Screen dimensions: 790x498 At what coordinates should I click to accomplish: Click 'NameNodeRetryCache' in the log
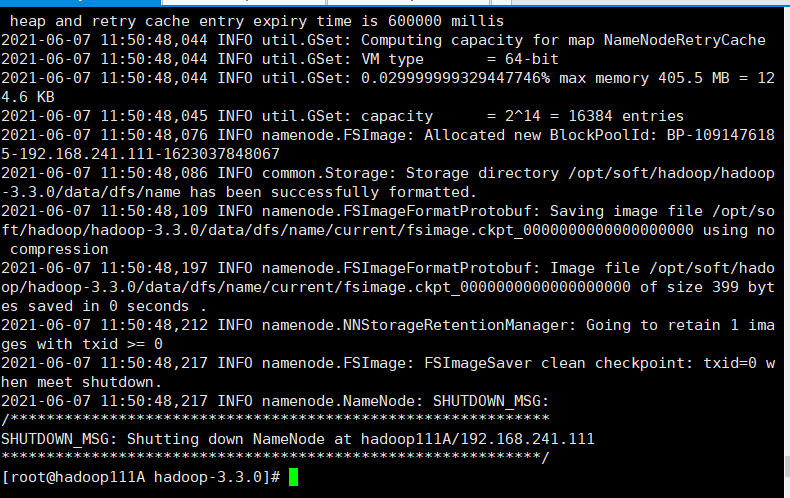click(685, 40)
